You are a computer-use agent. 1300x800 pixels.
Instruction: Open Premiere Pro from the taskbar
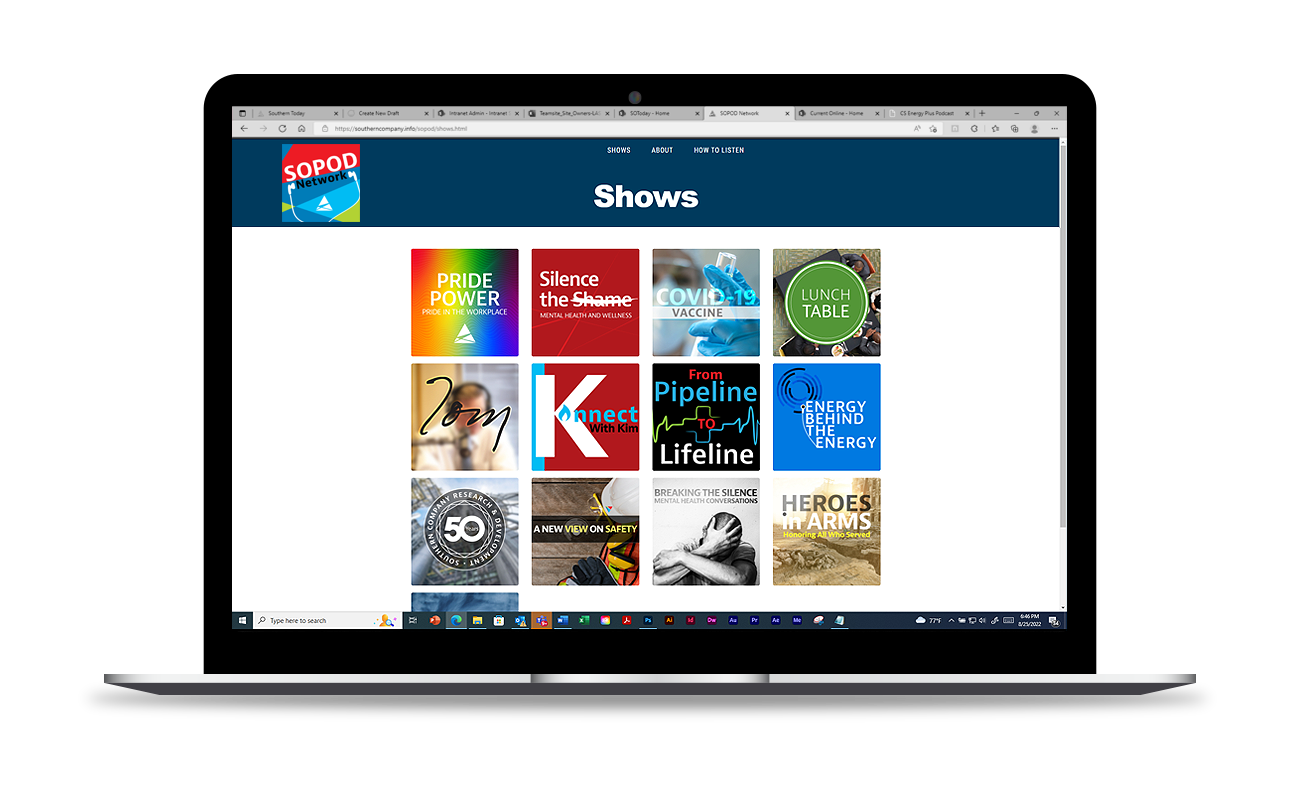(754, 621)
